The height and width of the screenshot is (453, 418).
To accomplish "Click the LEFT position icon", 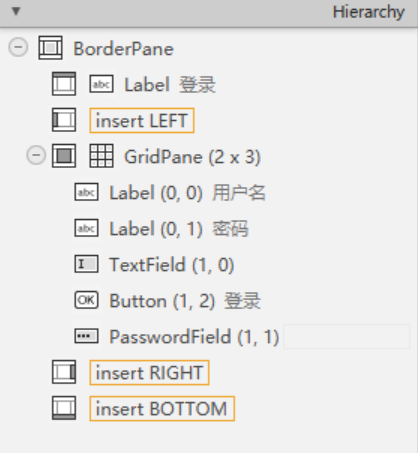I will click(x=64, y=120).
